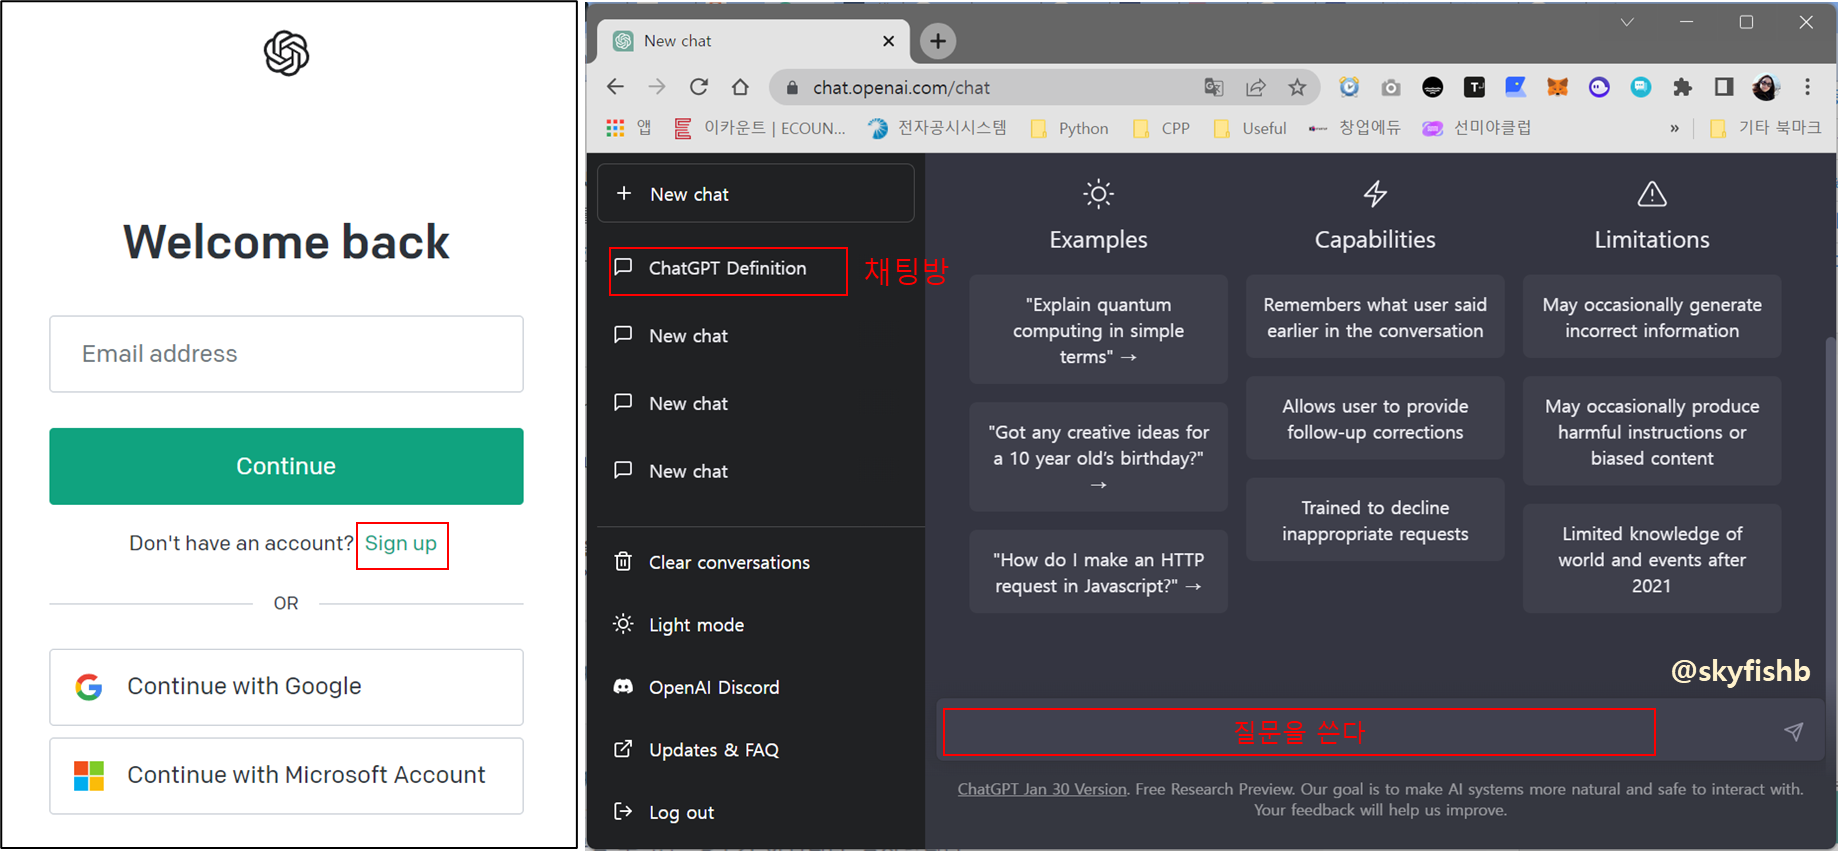1838x851 pixels.
Task: Start a chat with the + New chat button
Action: 755,193
